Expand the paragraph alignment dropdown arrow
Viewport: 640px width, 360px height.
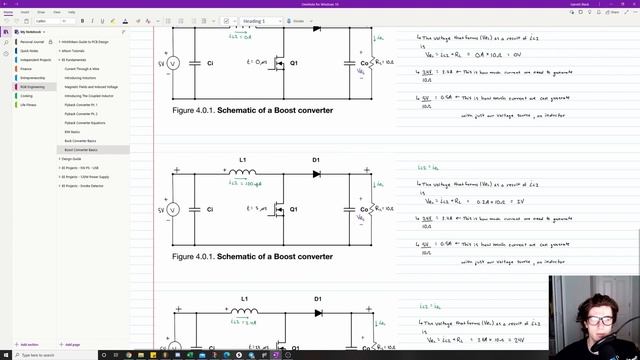pos(213,21)
